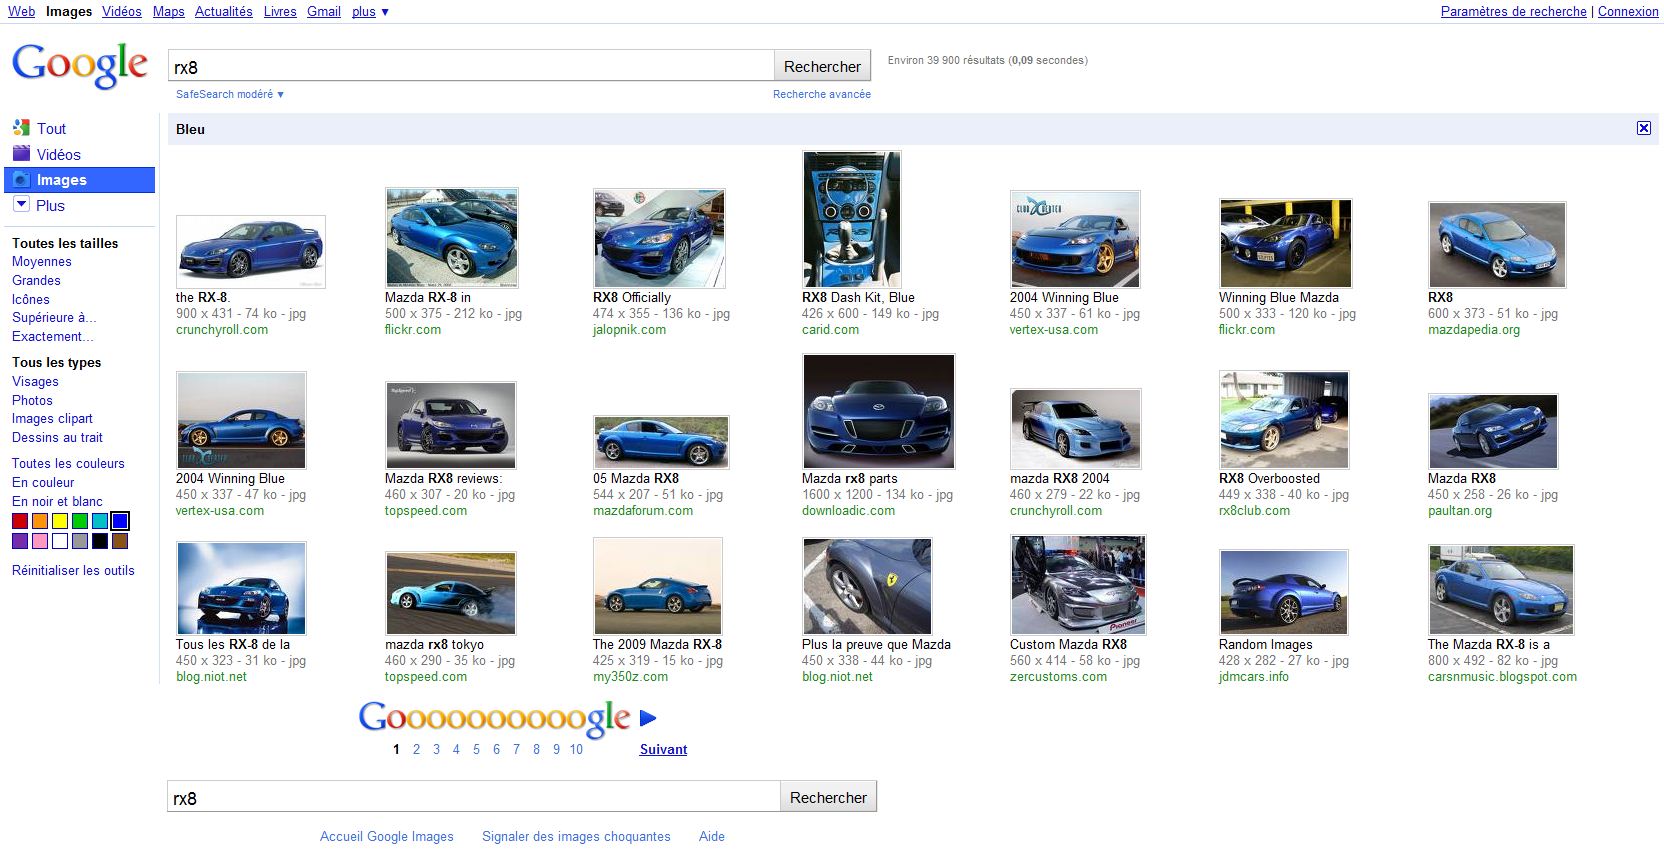Click the Vidéos clapperboard icon in sidebar
The image size is (1664, 858).
click(21, 153)
